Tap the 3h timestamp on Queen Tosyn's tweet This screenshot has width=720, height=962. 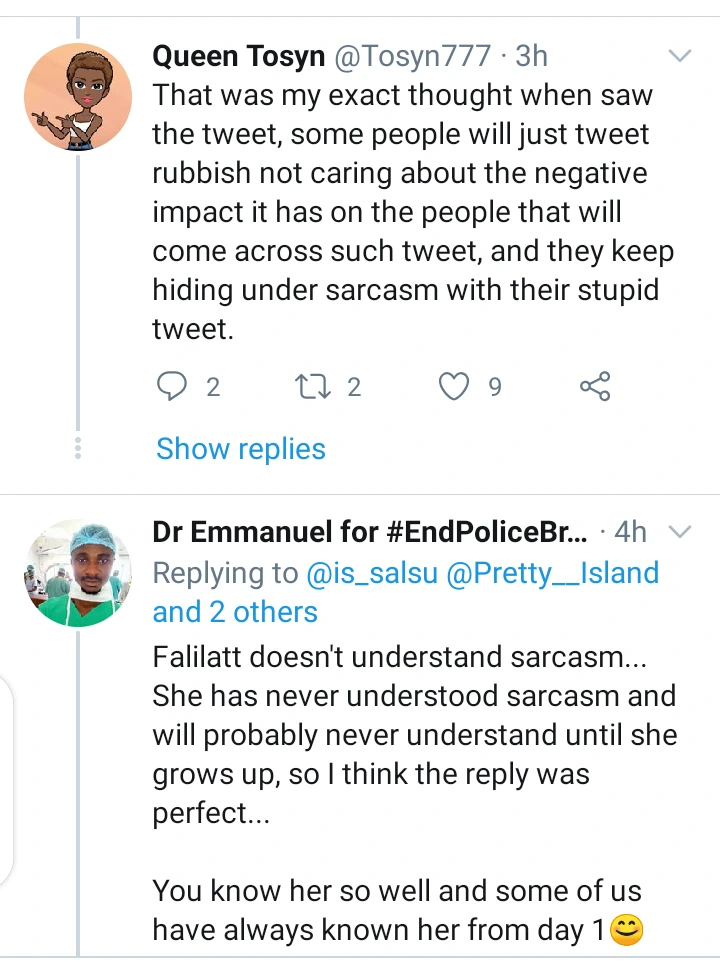pyautogui.click(x=531, y=56)
